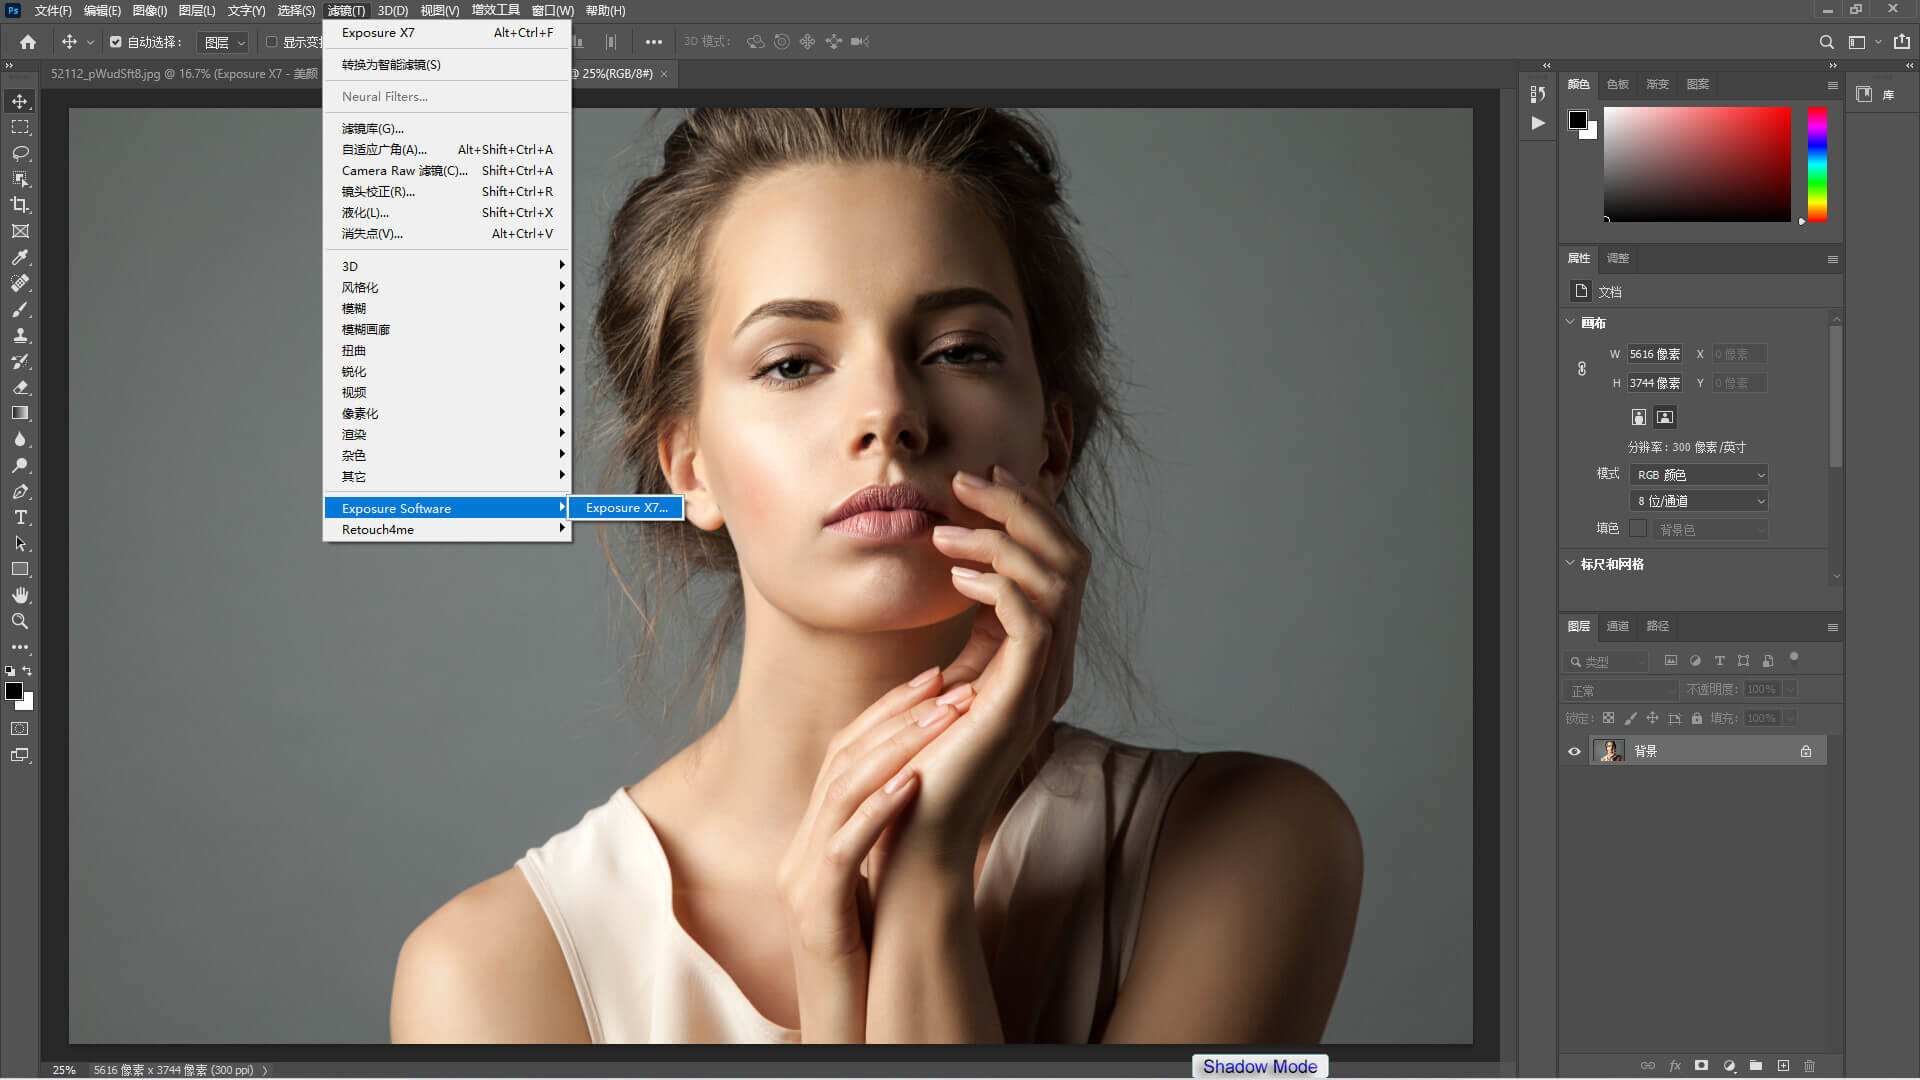
Task: Click the Home icon in options bar
Action: click(x=28, y=42)
